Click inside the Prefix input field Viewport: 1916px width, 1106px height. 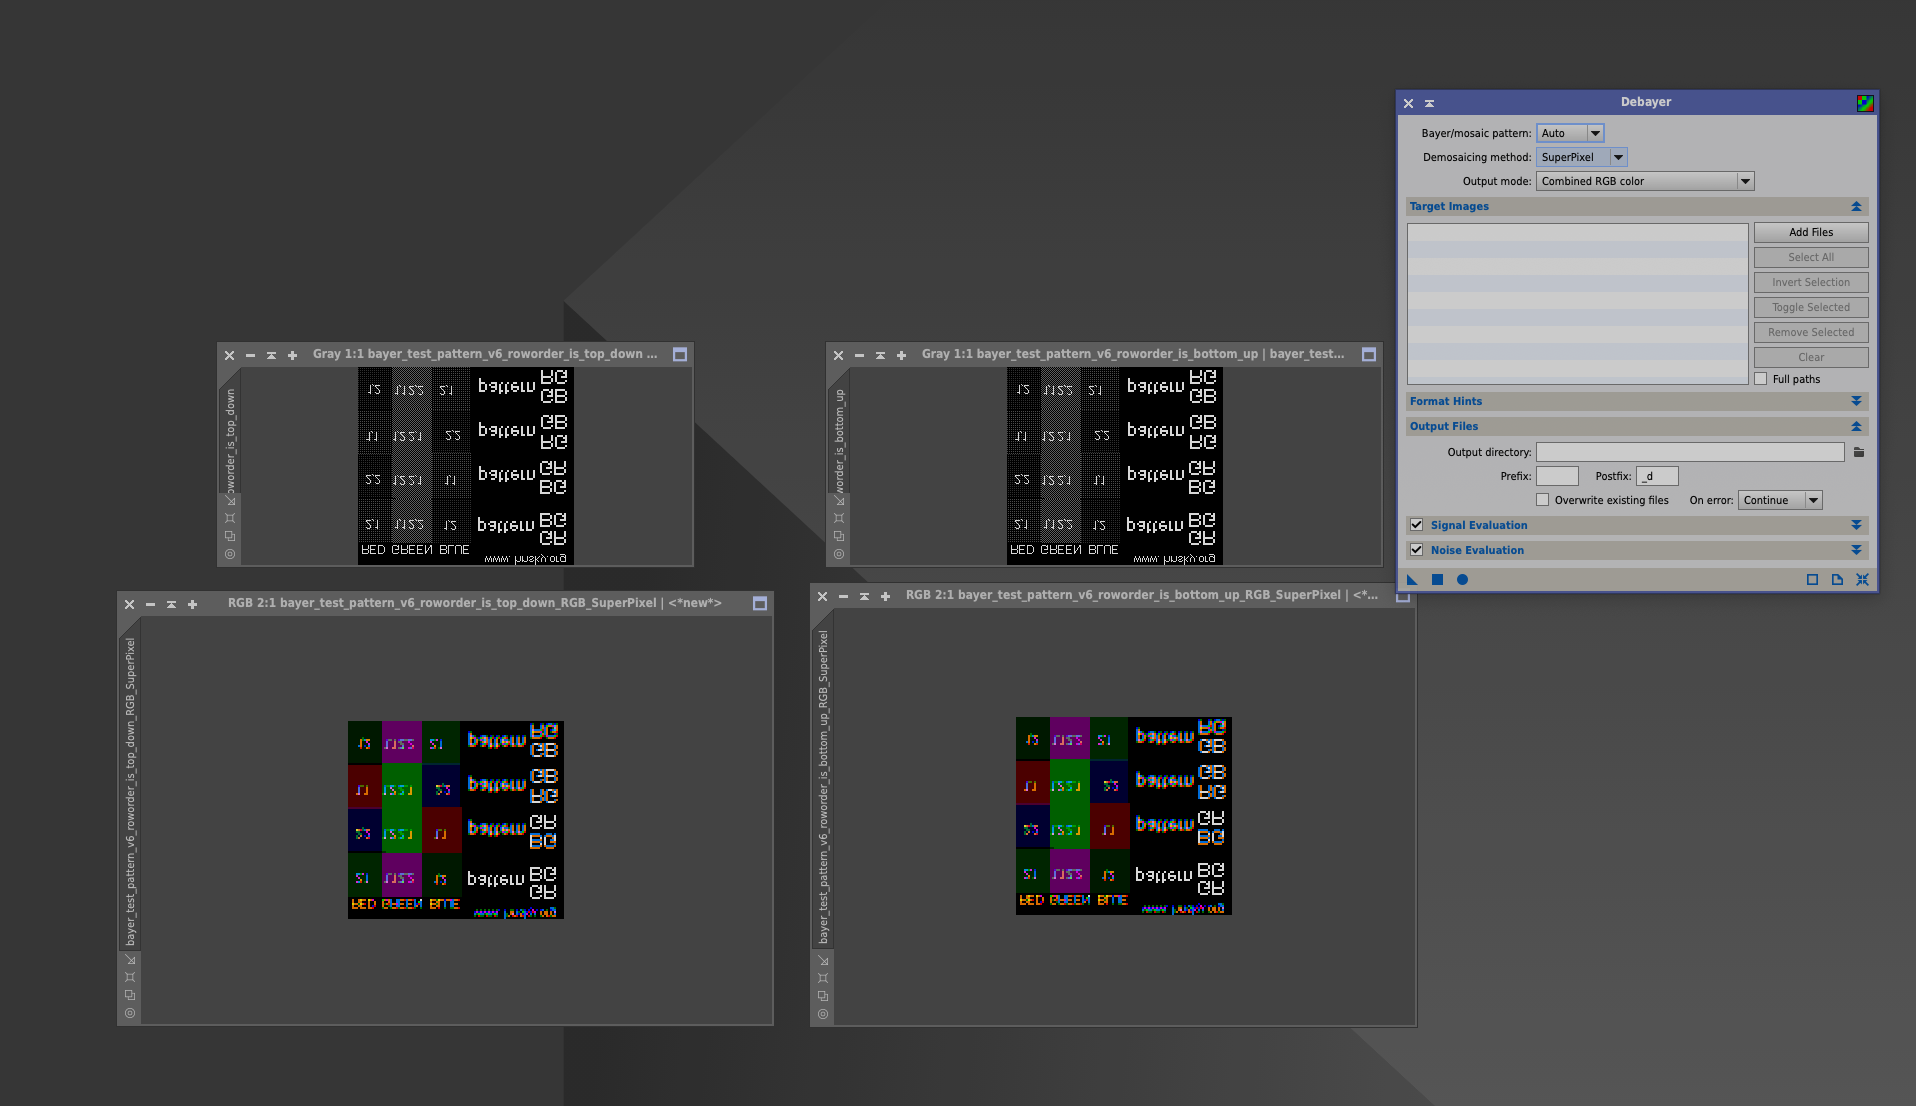pyautogui.click(x=1557, y=475)
